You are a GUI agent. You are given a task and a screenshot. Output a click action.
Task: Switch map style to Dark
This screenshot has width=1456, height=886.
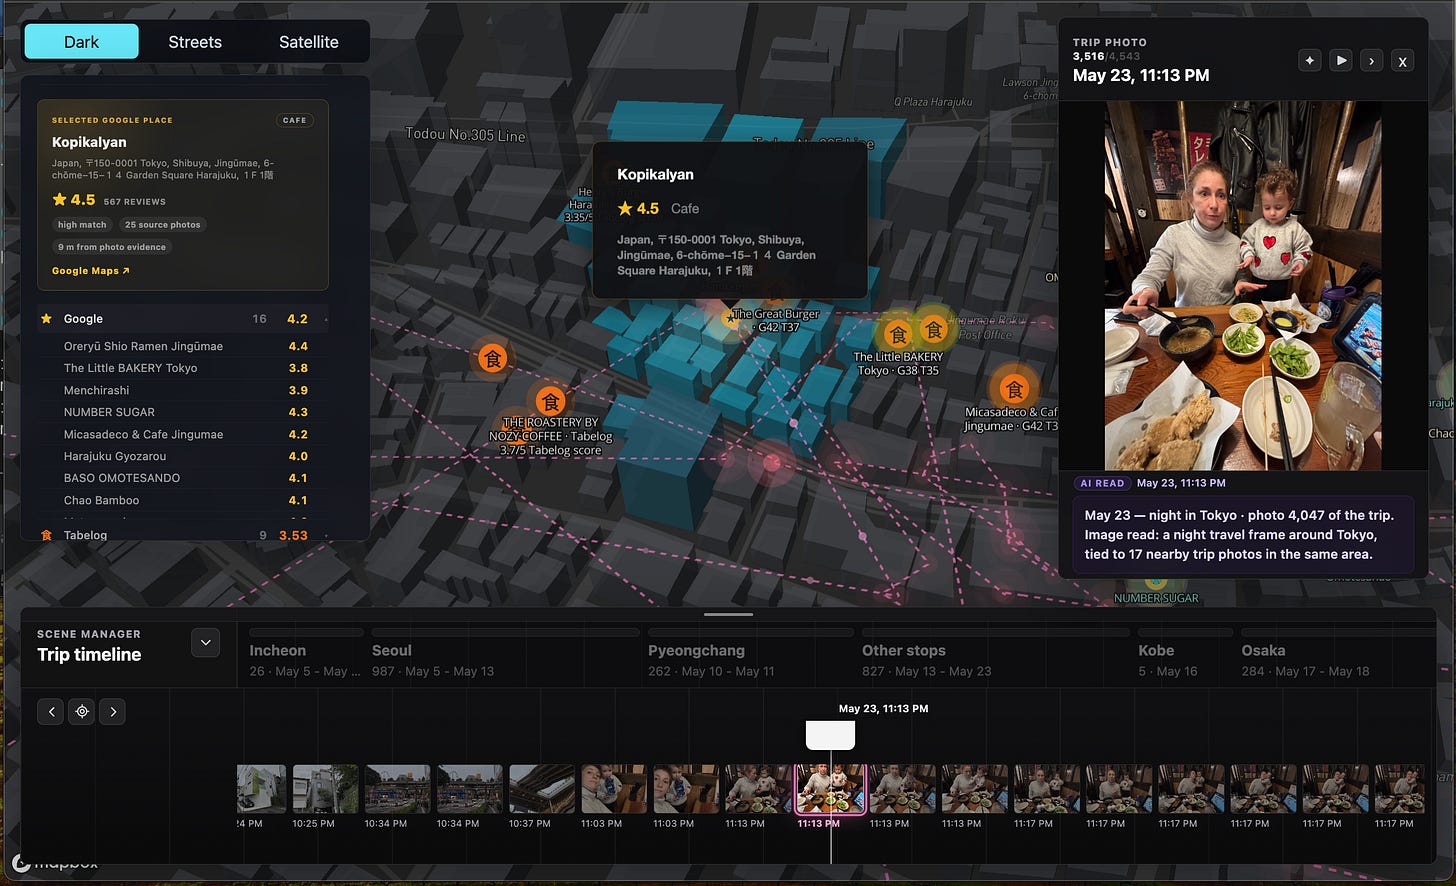(82, 42)
